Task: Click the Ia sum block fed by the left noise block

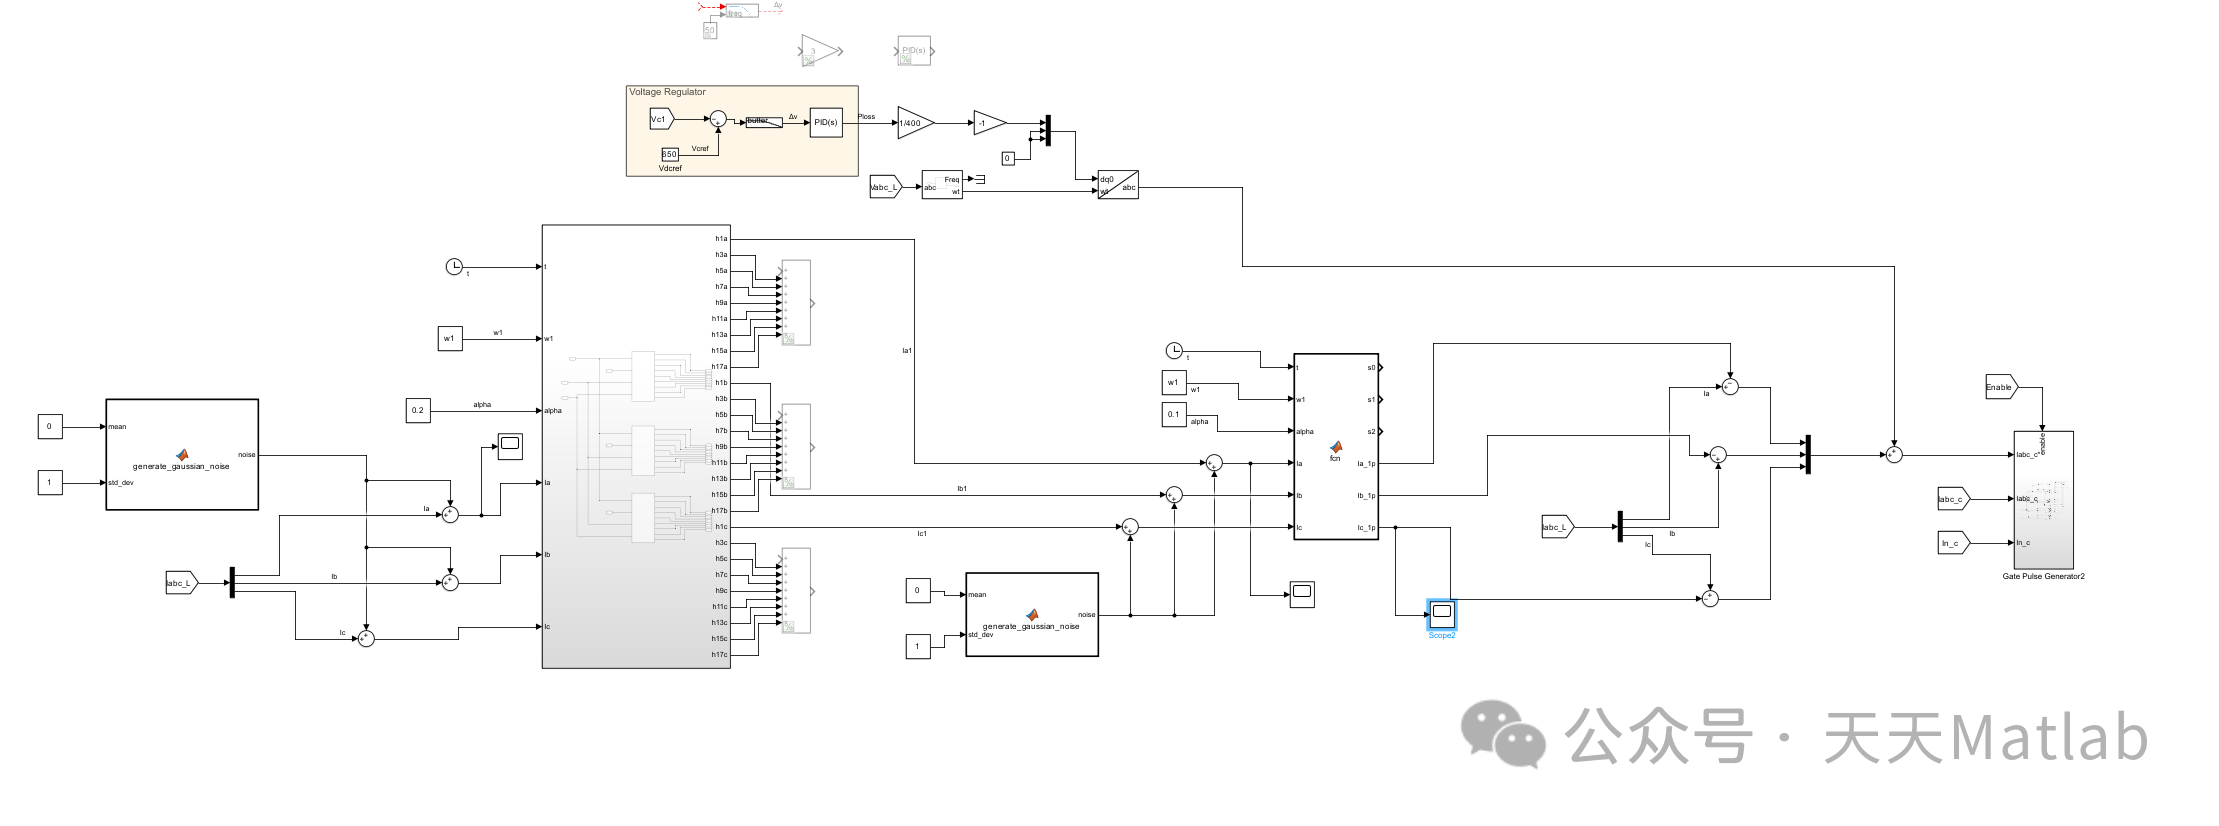Action: [x=450, y=514]
